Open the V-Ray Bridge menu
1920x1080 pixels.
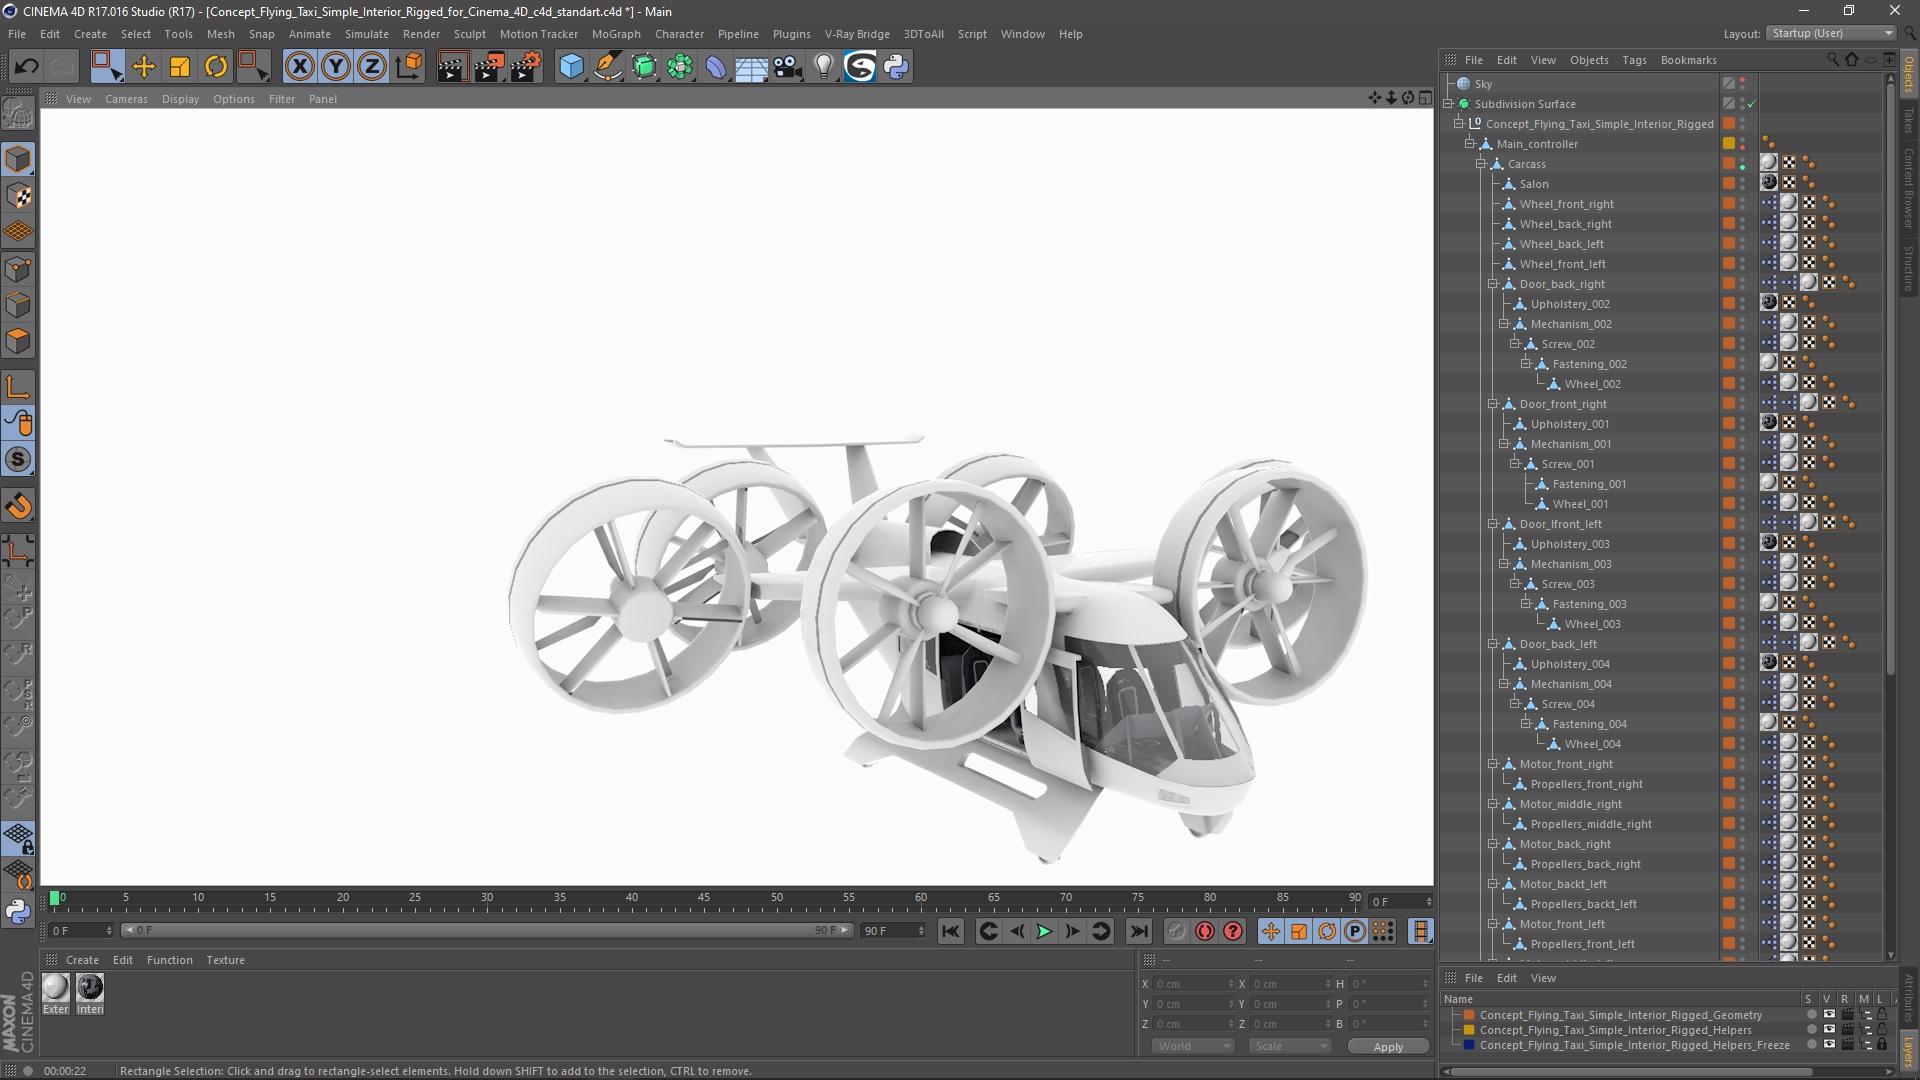[x=857, y=34]
